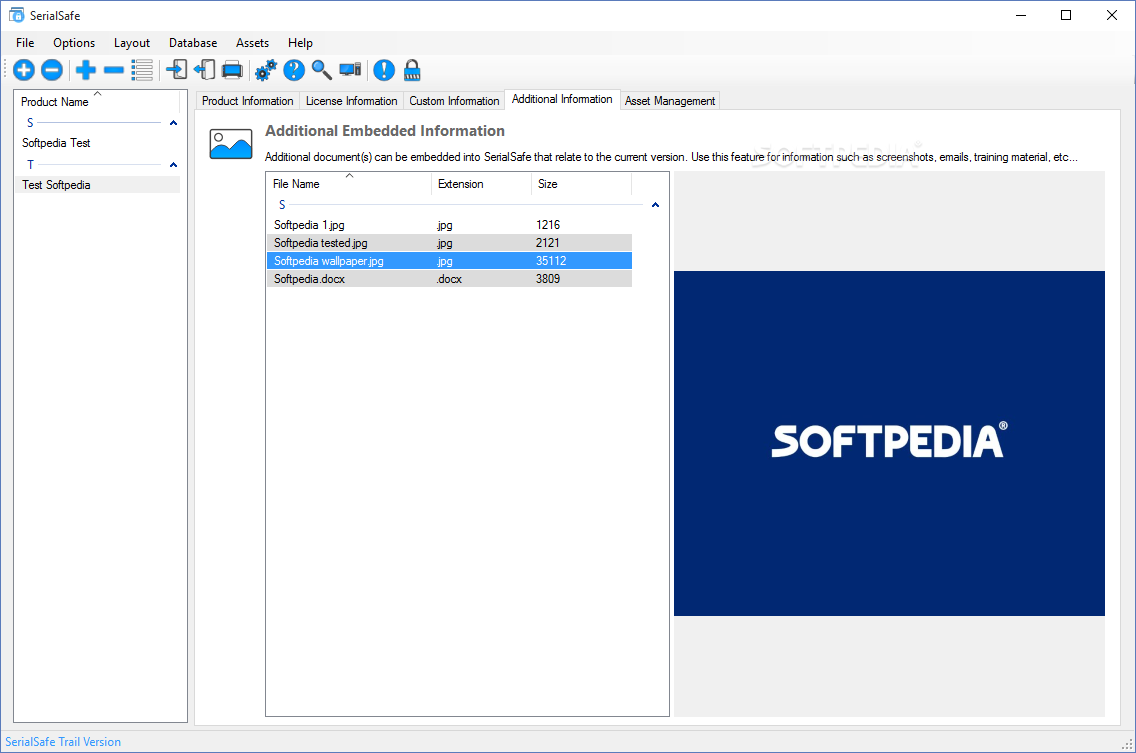Click the printer toolbar icon
The width and height of the screenshot is (1136, 753).
(232, 70)
